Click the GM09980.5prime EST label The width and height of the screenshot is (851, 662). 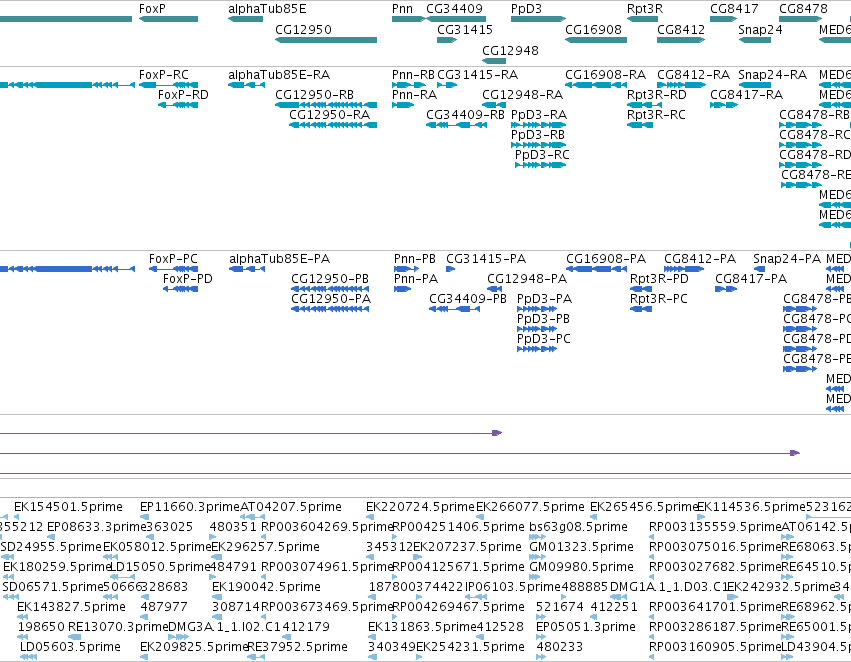coord(581,567)
